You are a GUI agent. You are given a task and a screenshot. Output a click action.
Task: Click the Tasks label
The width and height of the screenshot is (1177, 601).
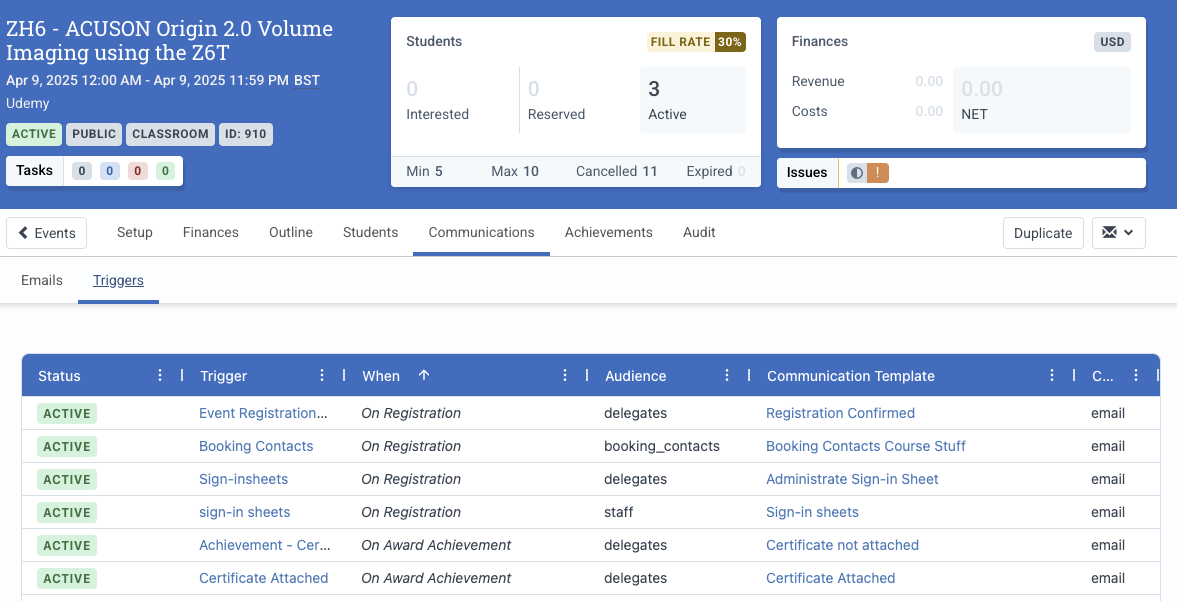[35, 170]
